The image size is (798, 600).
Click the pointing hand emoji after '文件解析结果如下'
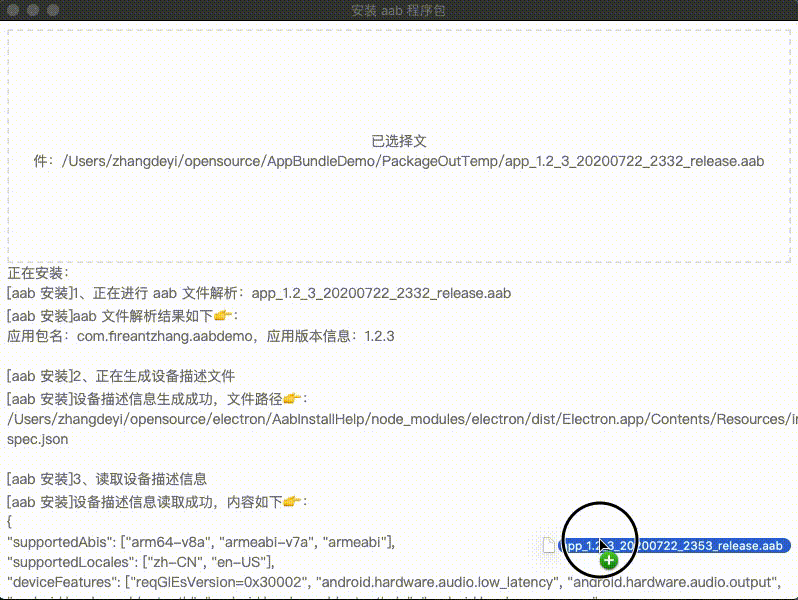point(222,316)
